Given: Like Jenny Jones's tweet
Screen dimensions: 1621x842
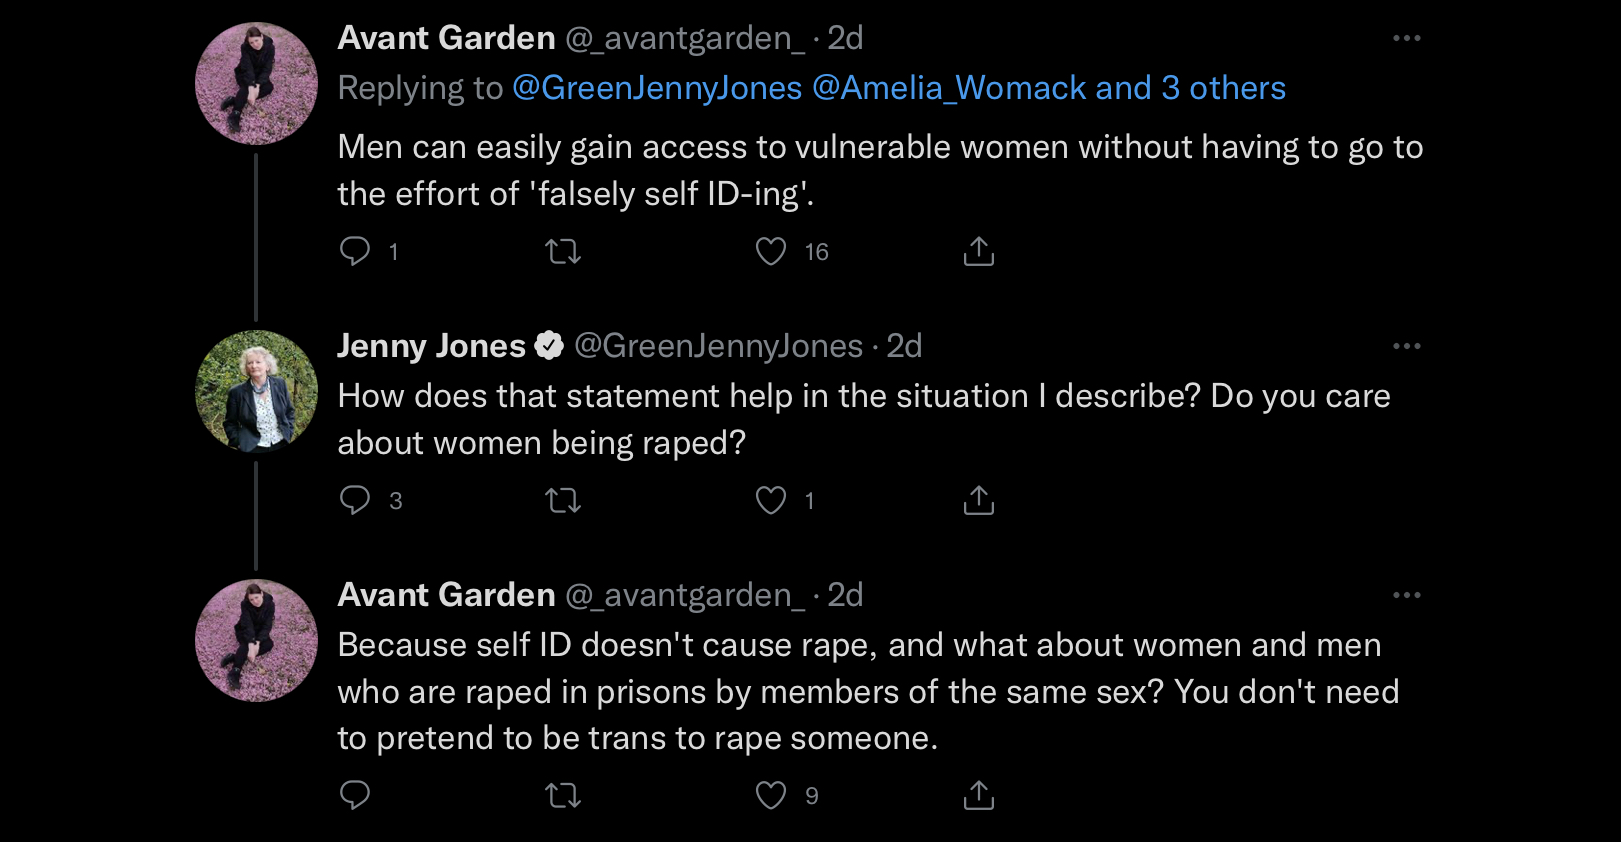Looking at the screenshot, I should 771,500.
